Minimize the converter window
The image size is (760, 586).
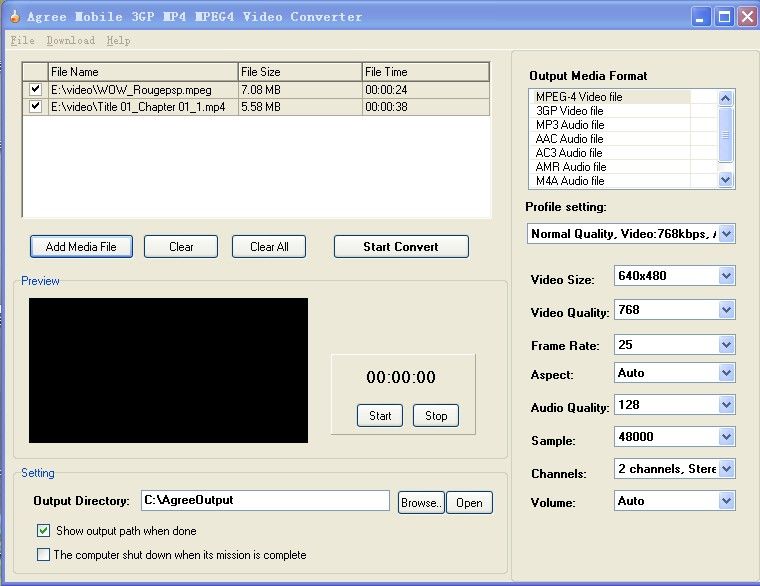[x=700, y=17]
